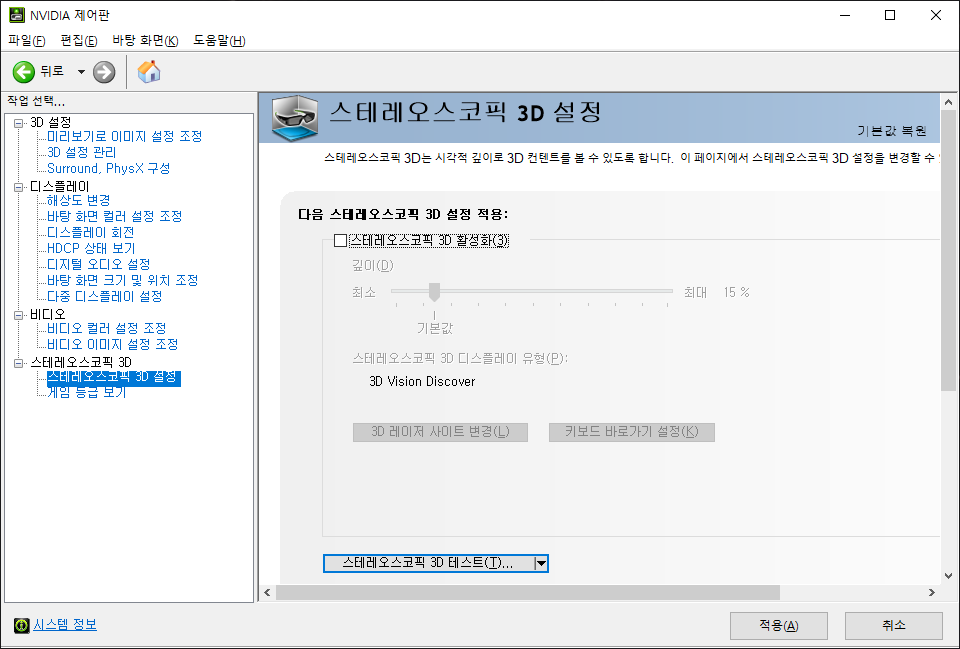960x649 pixels.
Task: Open 게임 등급 보기
Action: tap(86, 392)
